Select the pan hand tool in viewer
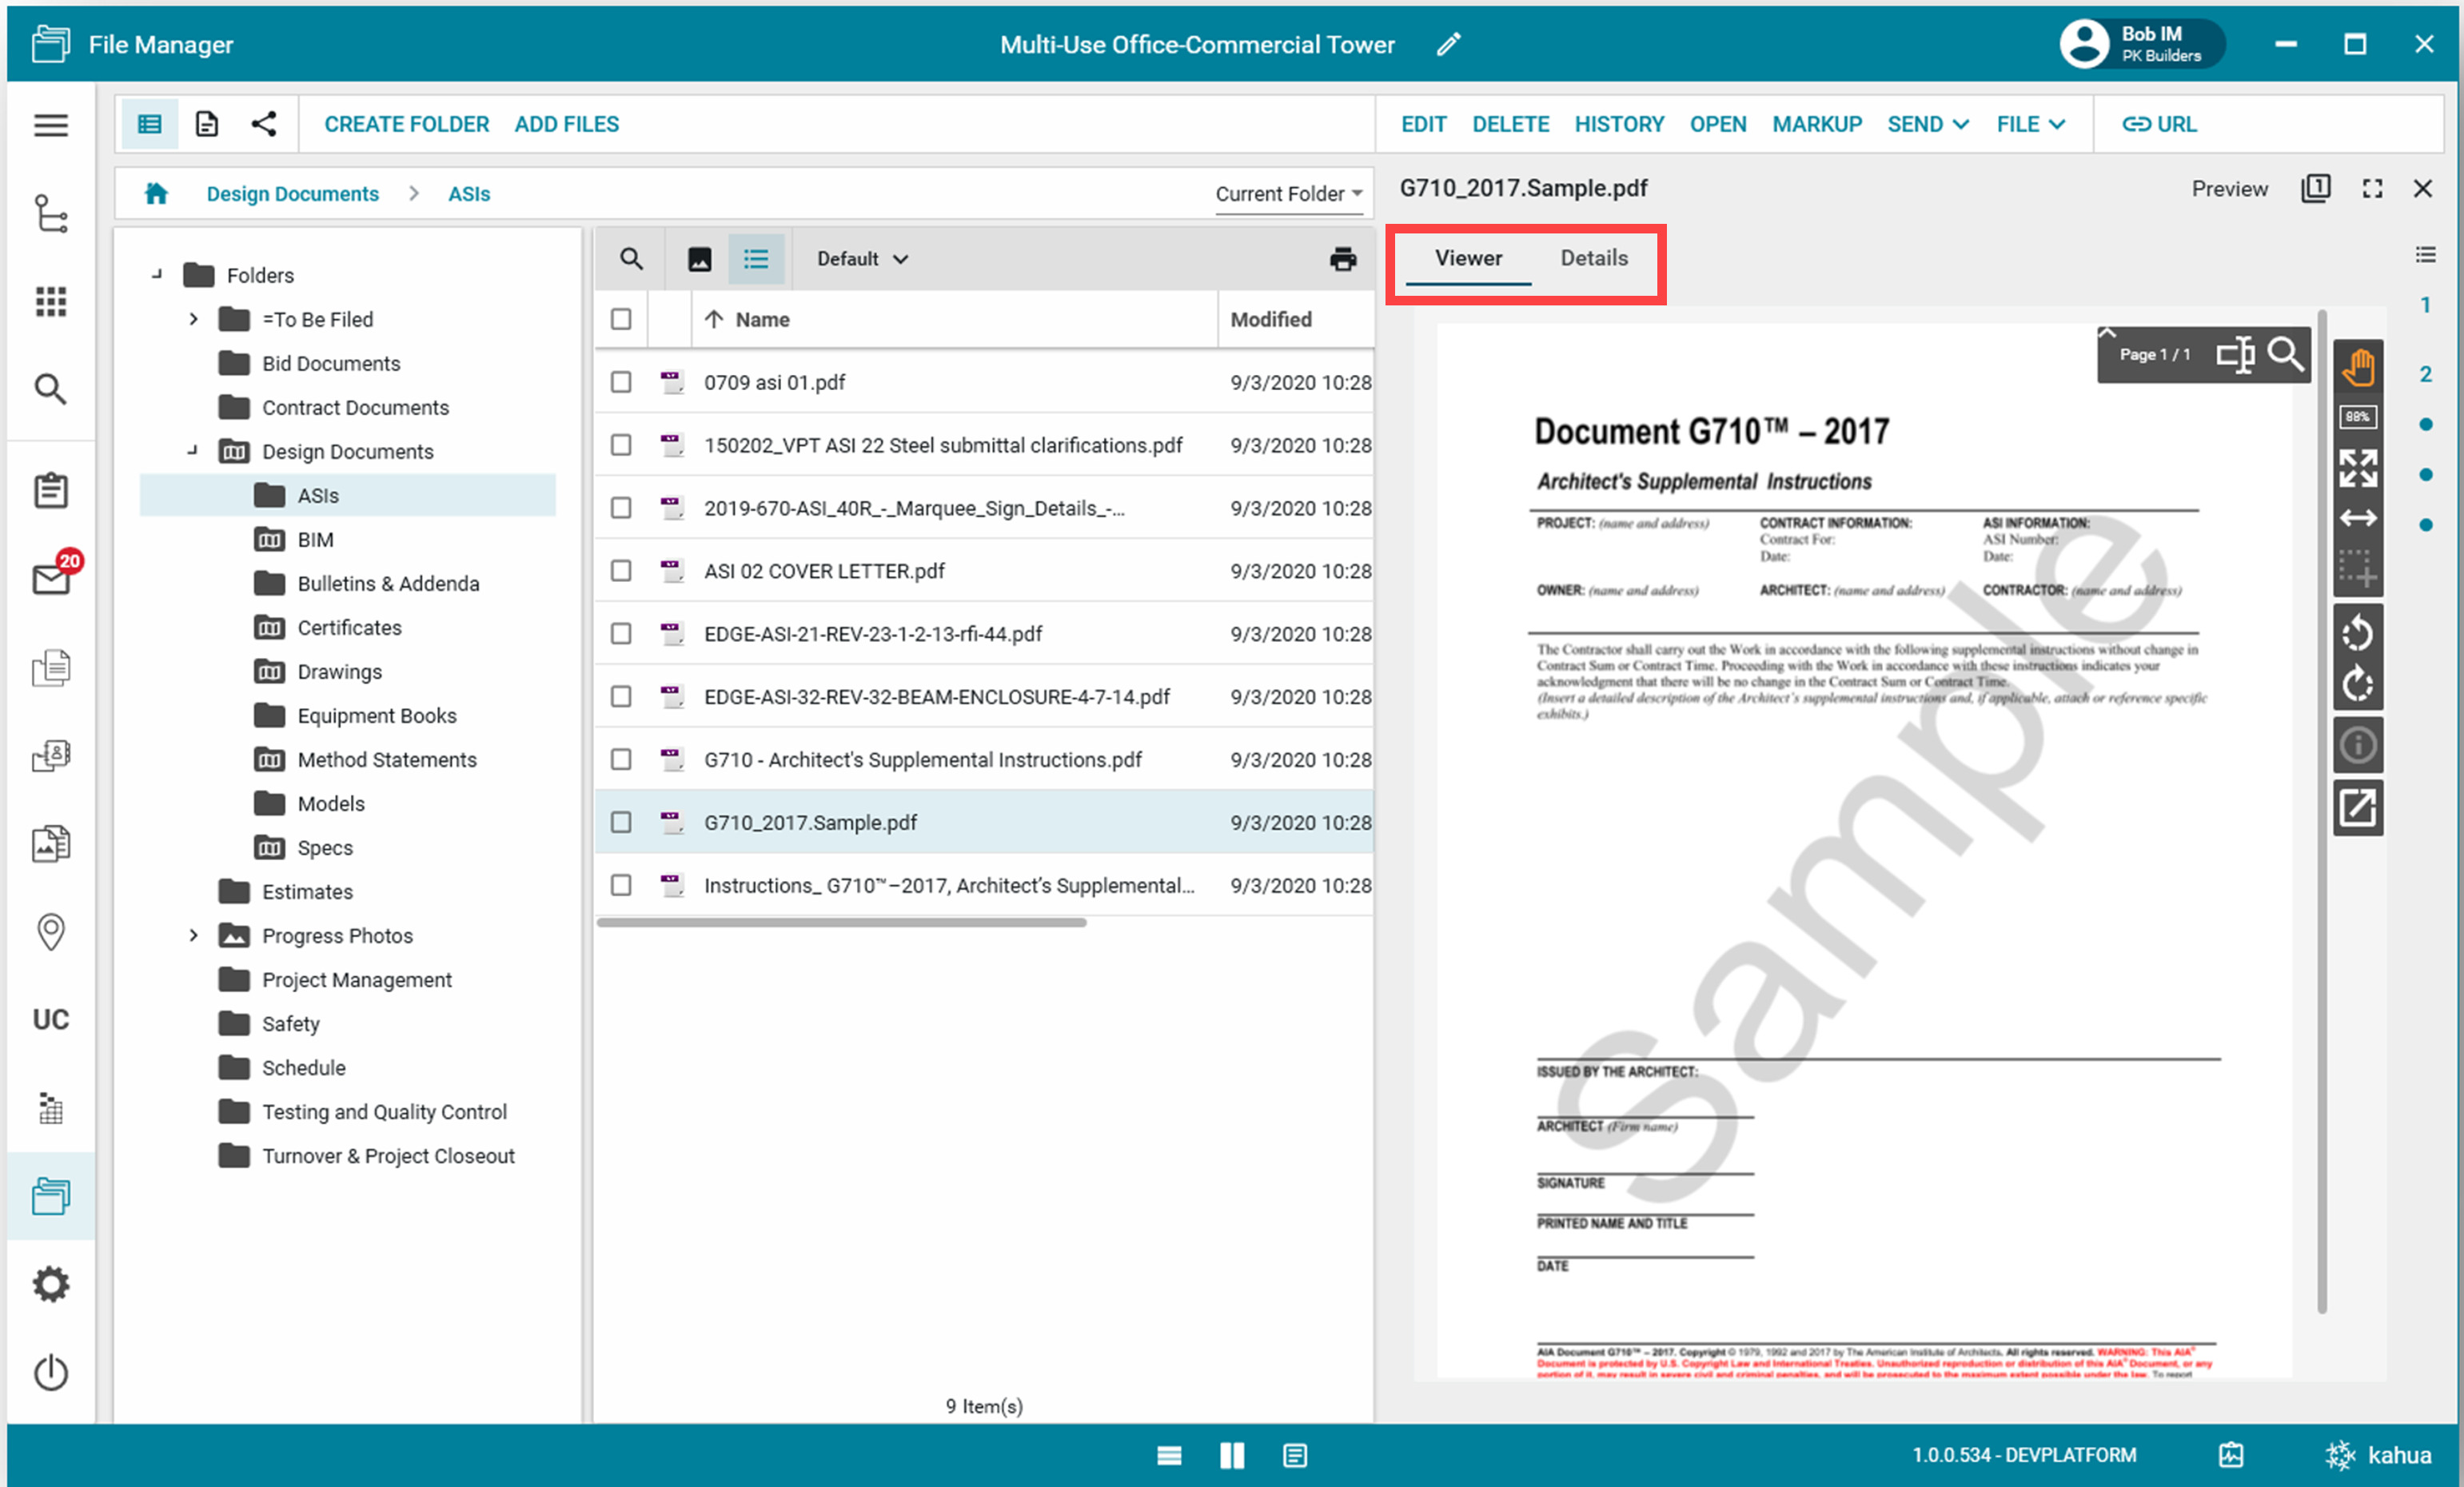2464x1487 pixels. pos(2357,367)
